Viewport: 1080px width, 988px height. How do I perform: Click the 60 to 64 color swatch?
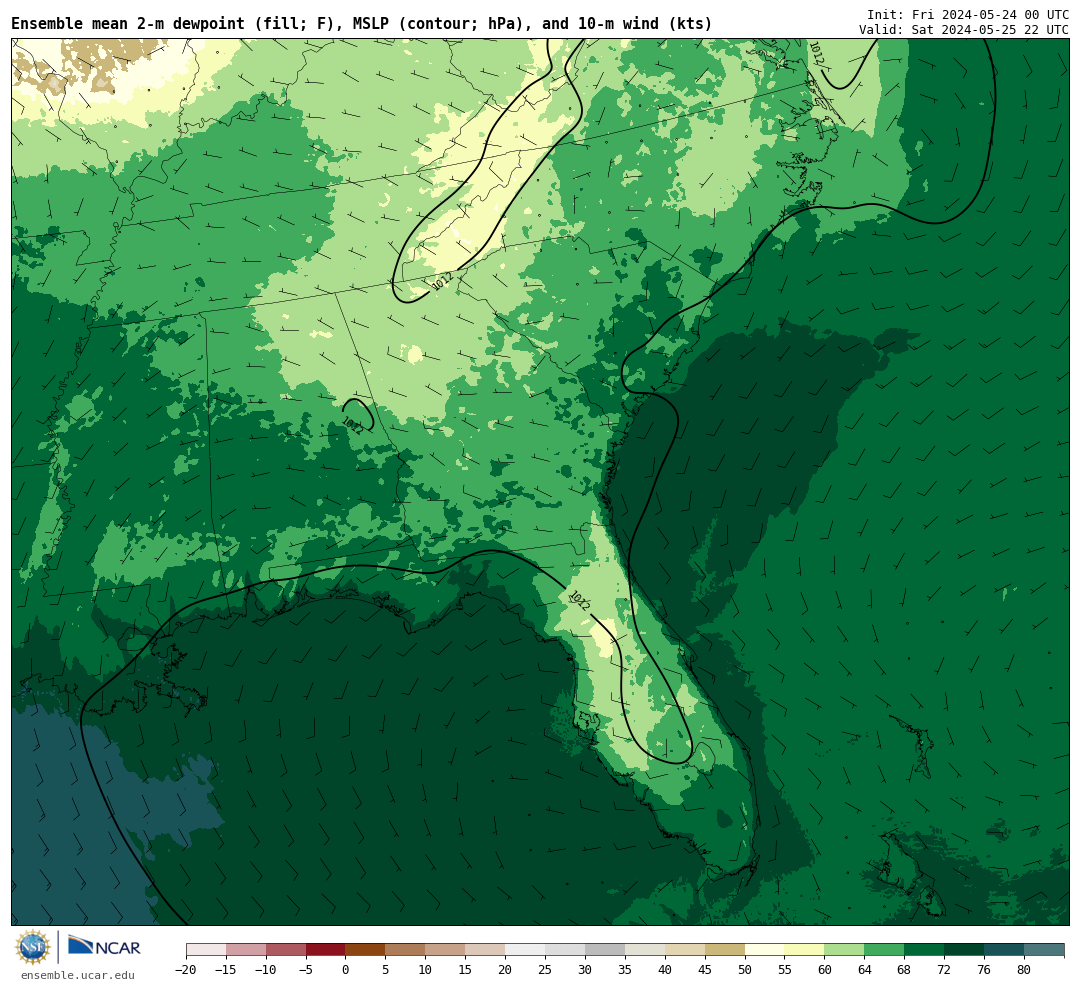[x=845, y=949]
